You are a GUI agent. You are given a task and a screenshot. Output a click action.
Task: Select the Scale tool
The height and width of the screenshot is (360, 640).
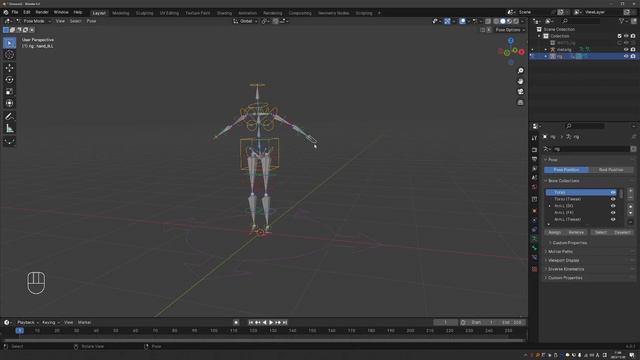pos(9,91)
